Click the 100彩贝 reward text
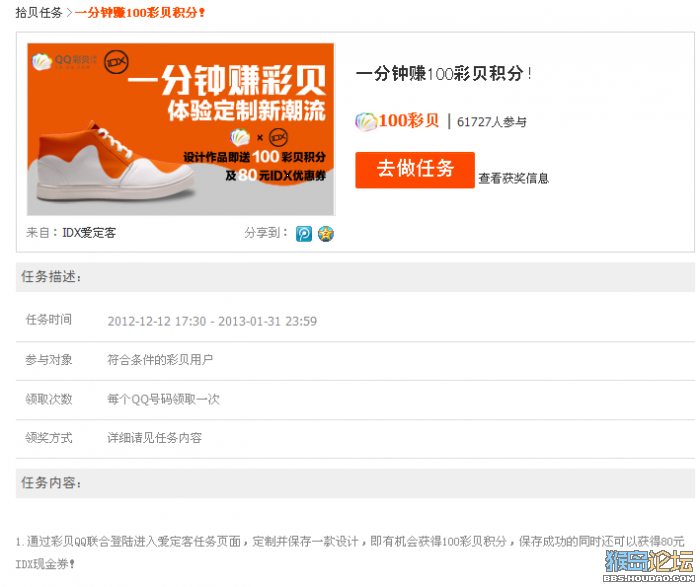Image resolution: width=700 pixels, height=587 pixels. tap(408, 121)
